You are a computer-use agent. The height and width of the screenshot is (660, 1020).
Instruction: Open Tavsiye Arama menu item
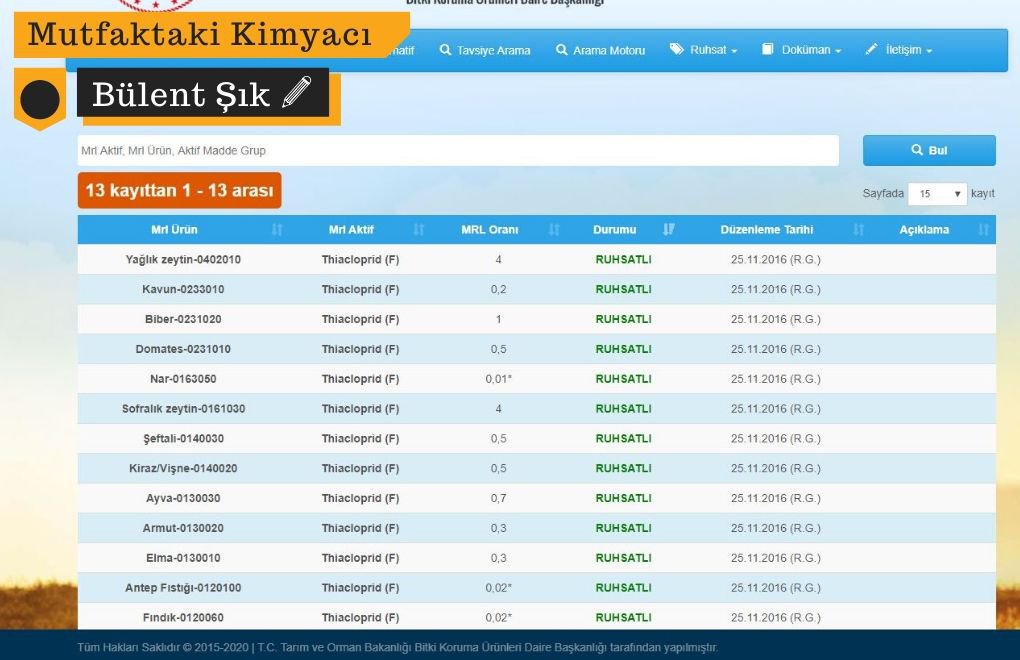485,50
